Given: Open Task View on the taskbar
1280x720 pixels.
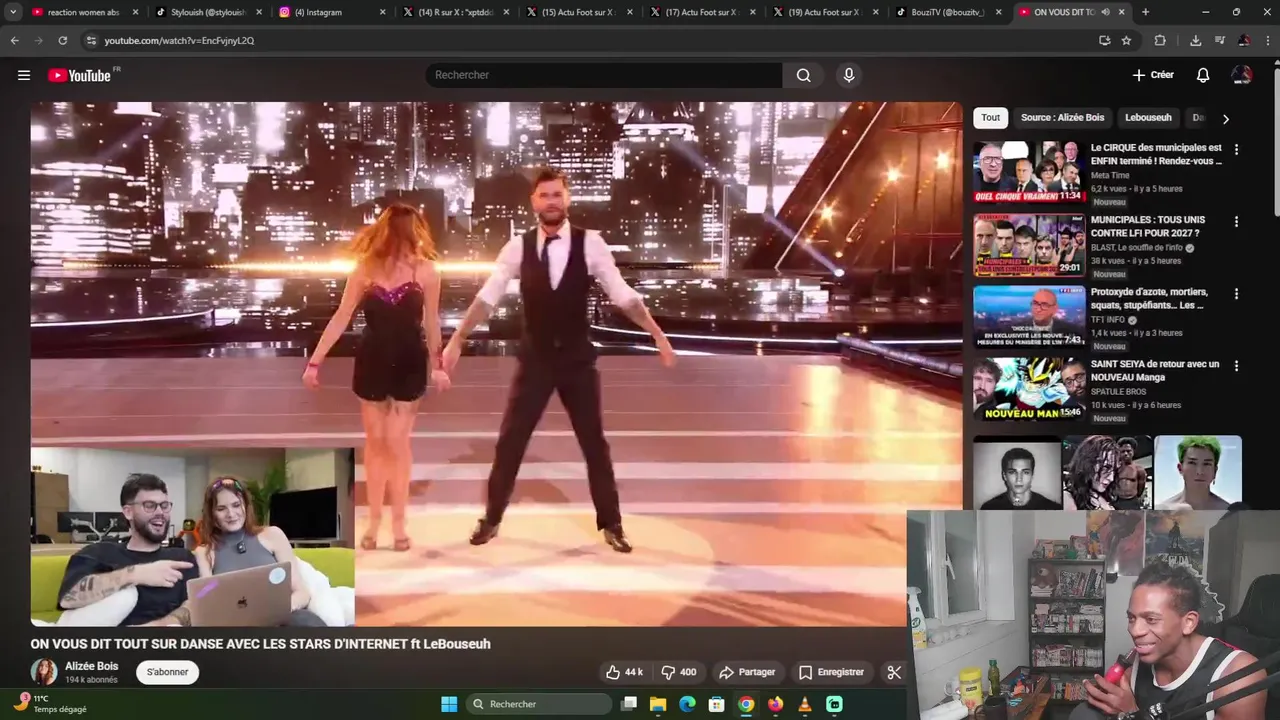Looking at the screenshot, I should coord(629,704).
